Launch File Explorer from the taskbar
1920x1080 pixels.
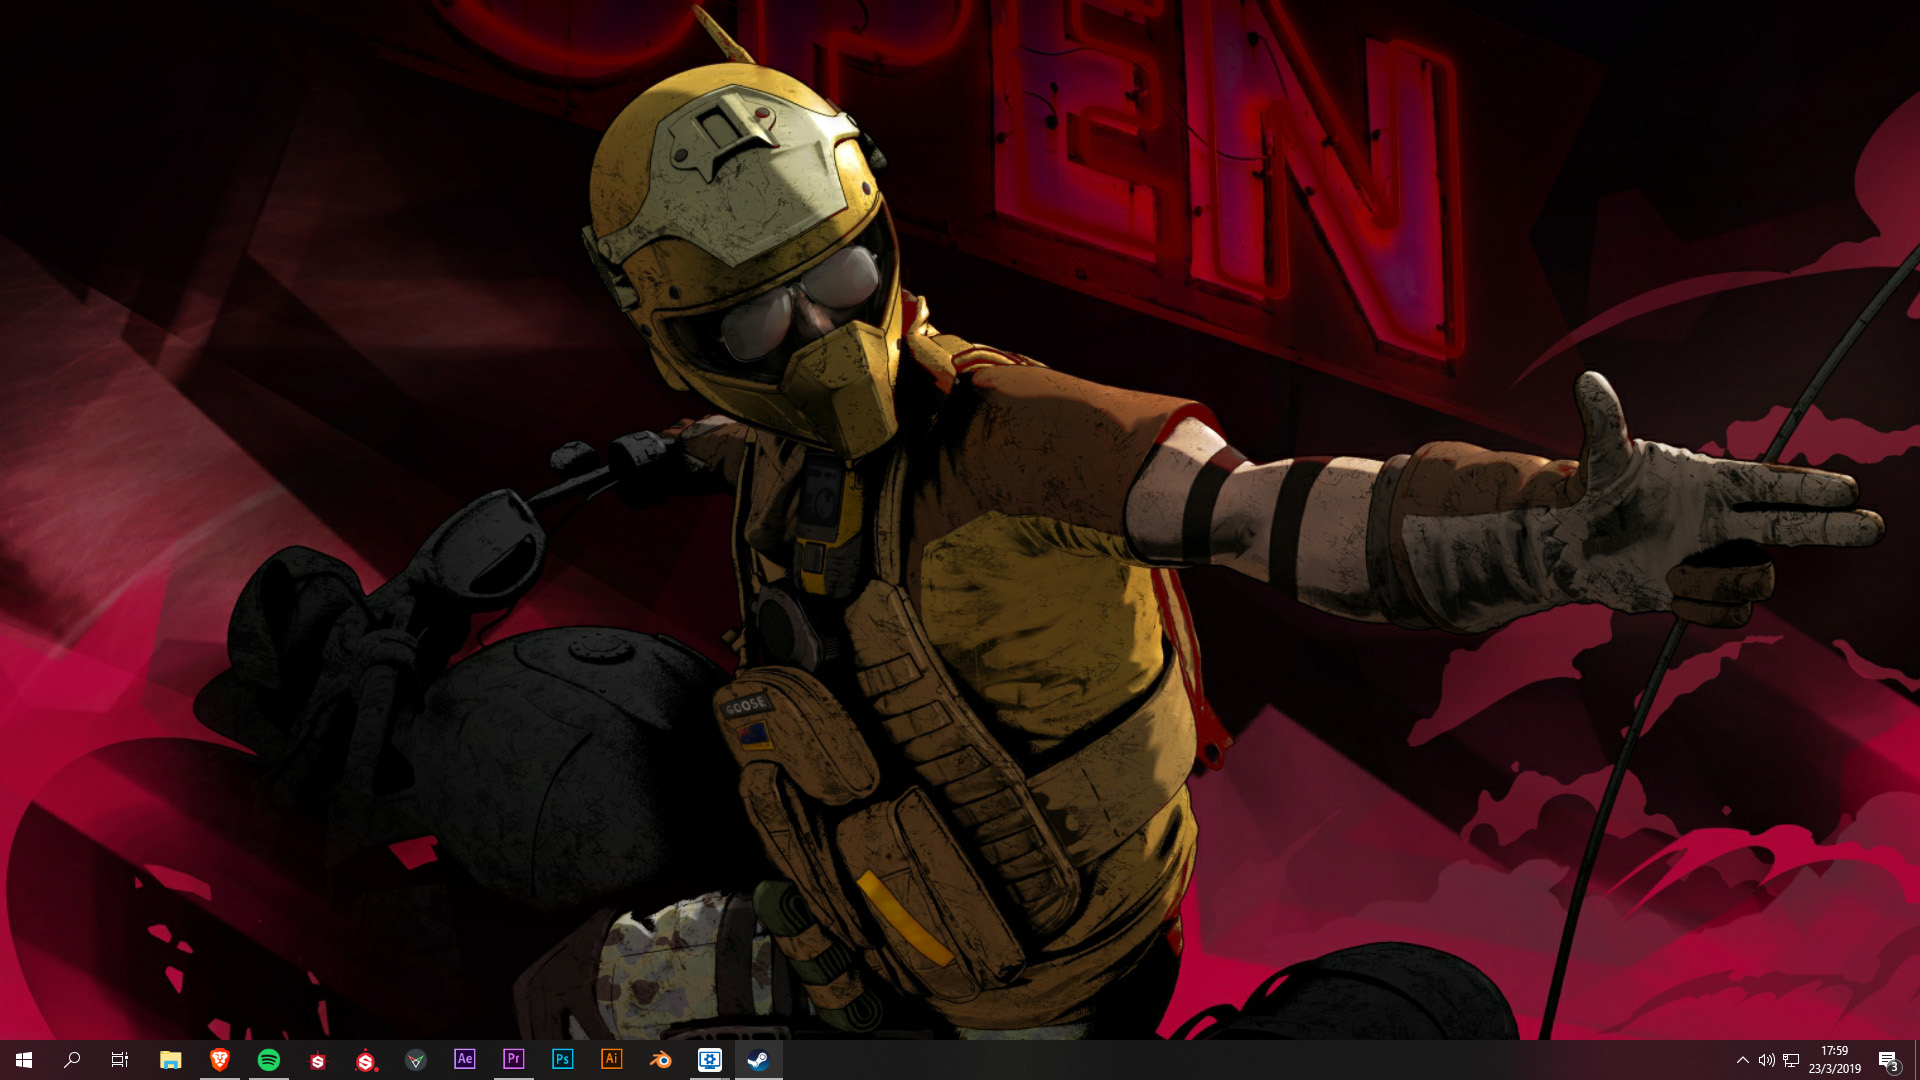[171, 1060]
